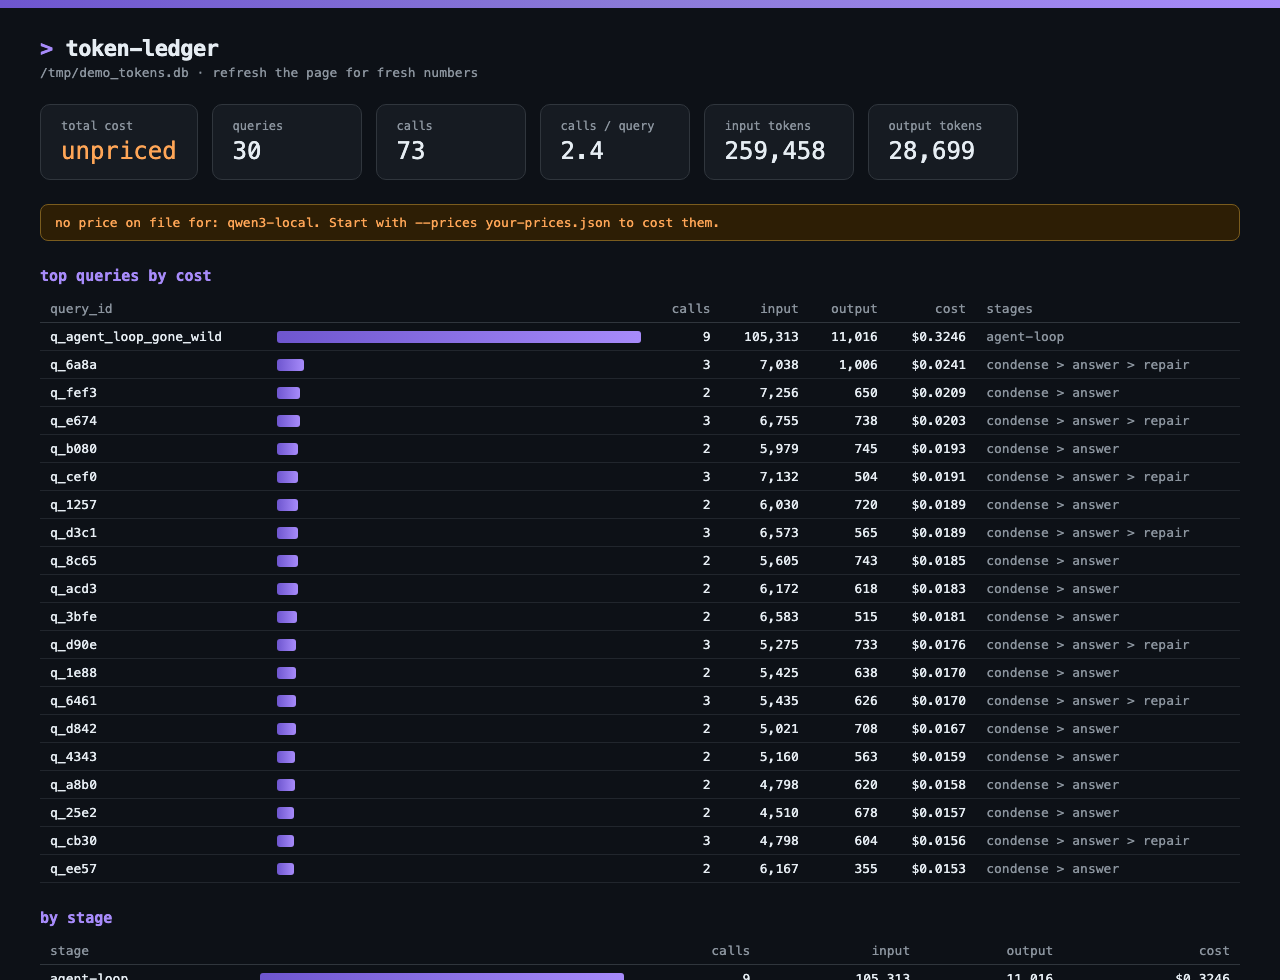1280x980 pixels.
Task: Click the $0.3246 cost cell in queries table
Action: (x=939, y=337)
